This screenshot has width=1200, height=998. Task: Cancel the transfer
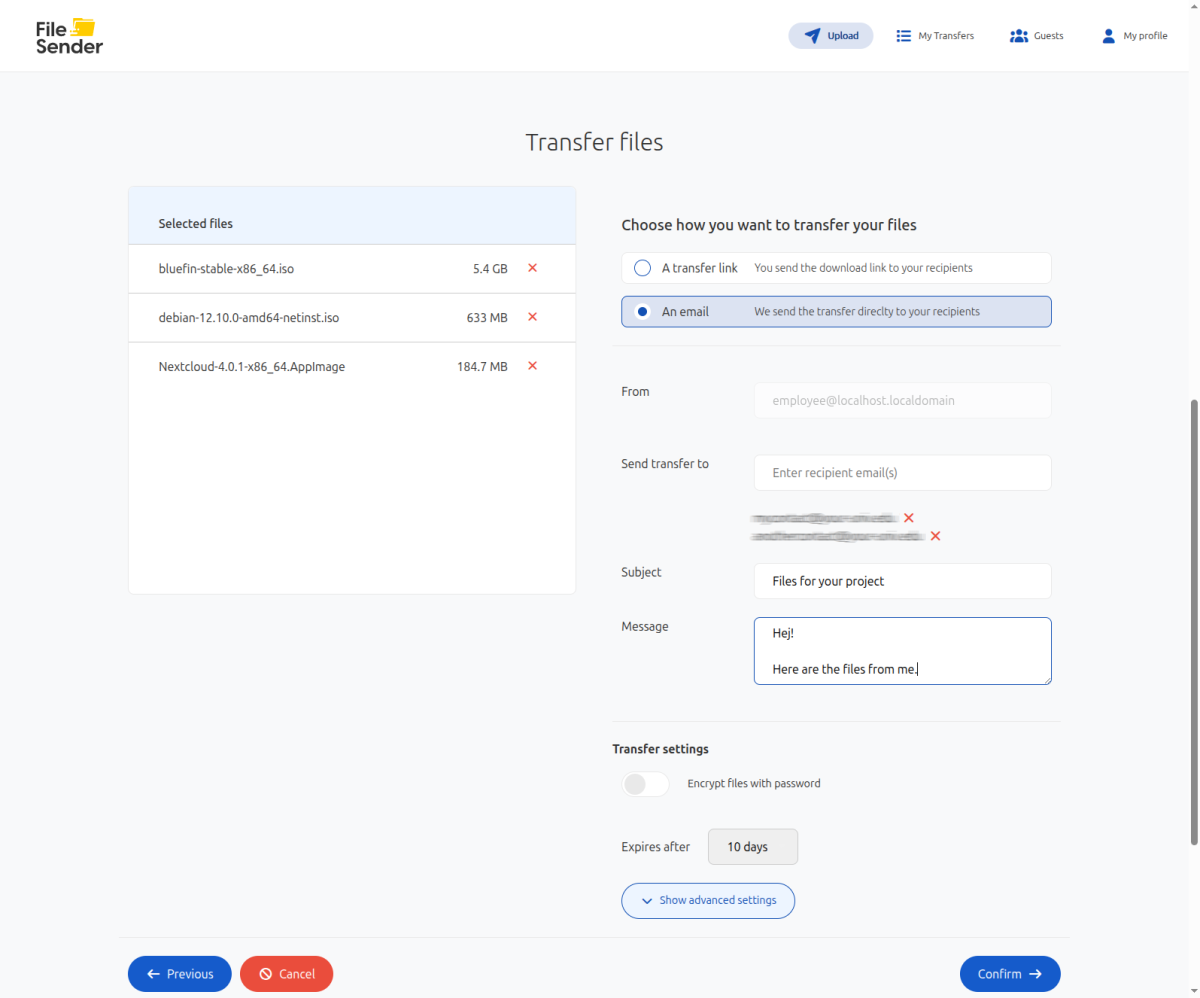click(x=286, y=974)
